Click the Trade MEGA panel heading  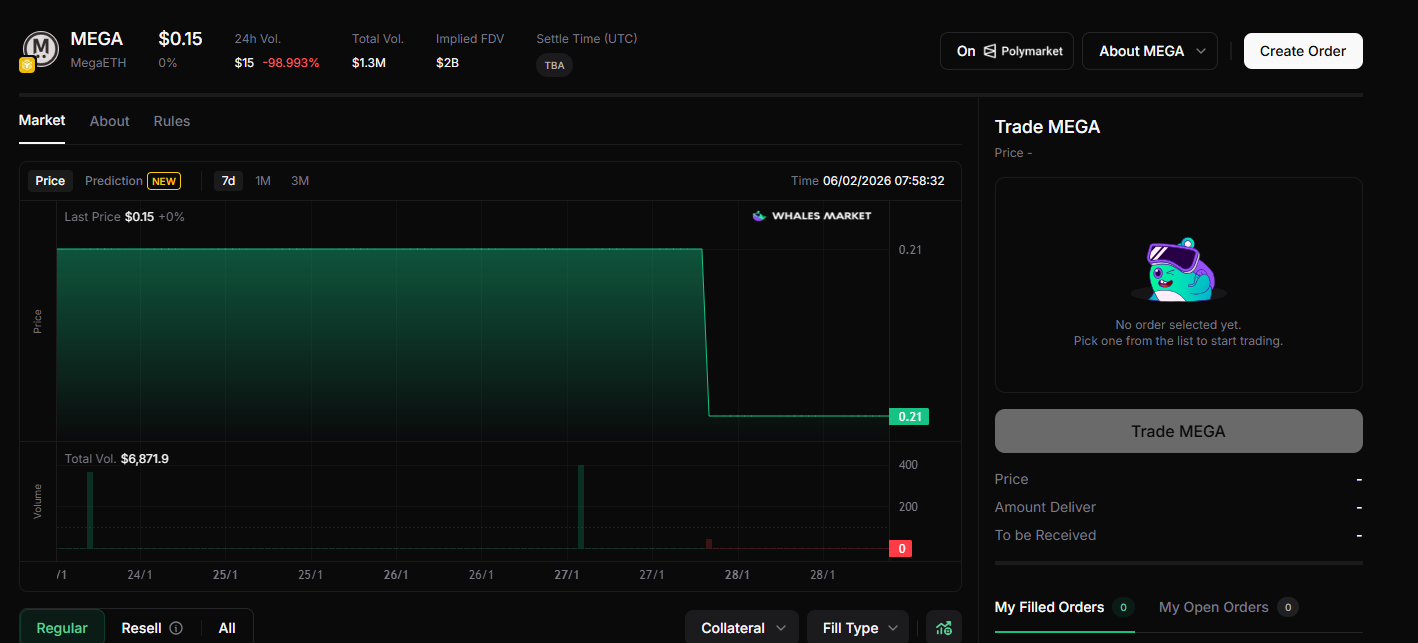click(x=1047, y=127)
